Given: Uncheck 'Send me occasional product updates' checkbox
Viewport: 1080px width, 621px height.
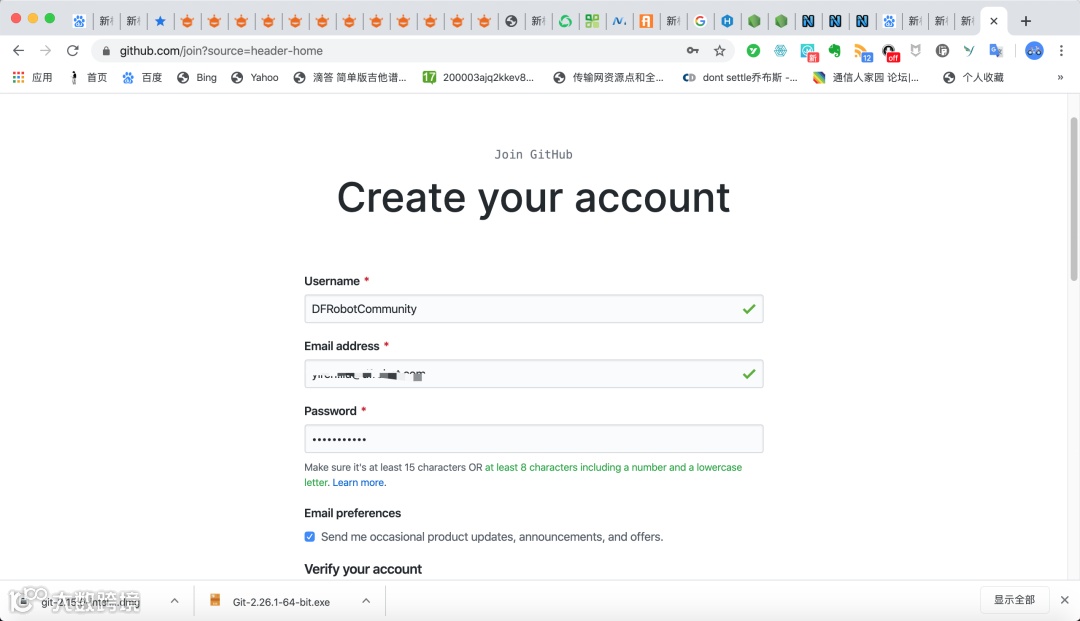Looking at the screenshot, I should [310, 536].
